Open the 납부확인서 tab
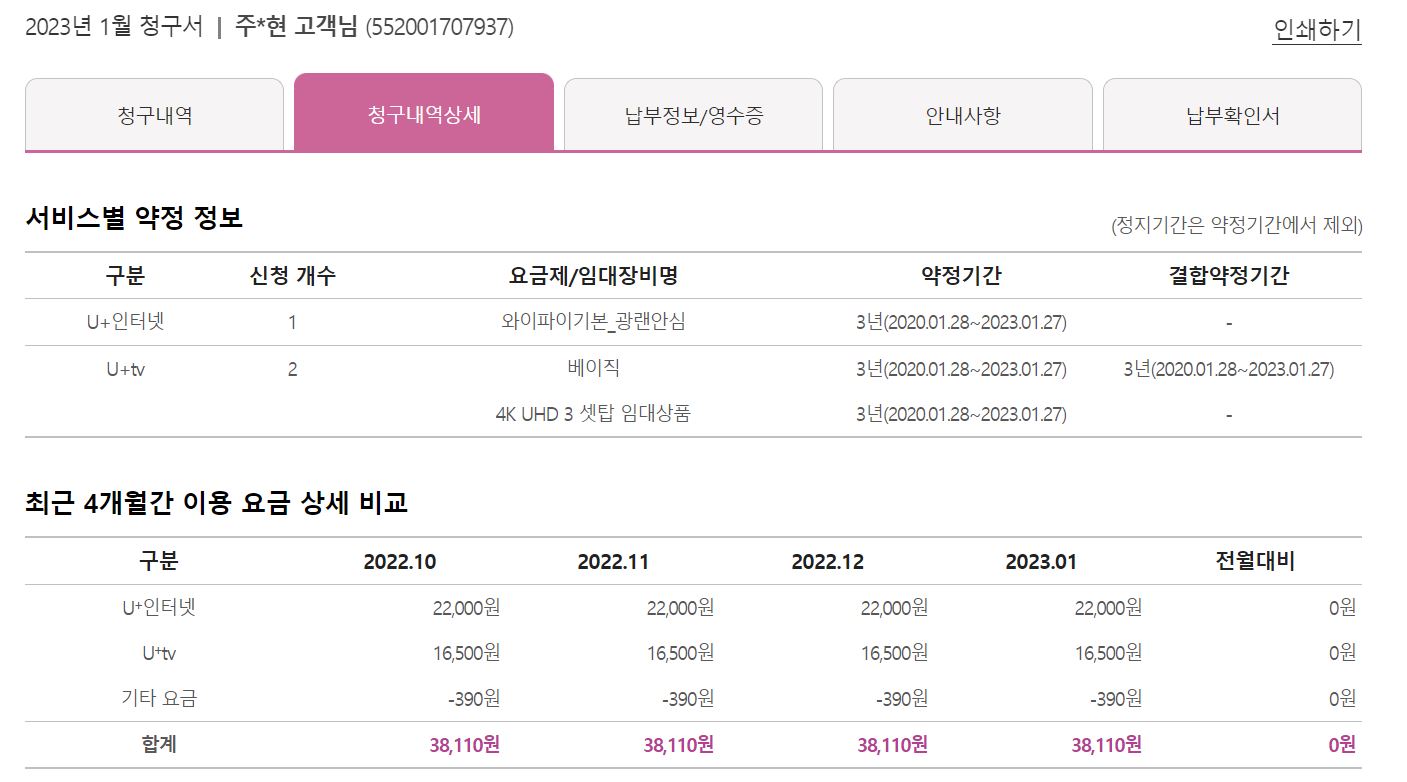 1232,115
